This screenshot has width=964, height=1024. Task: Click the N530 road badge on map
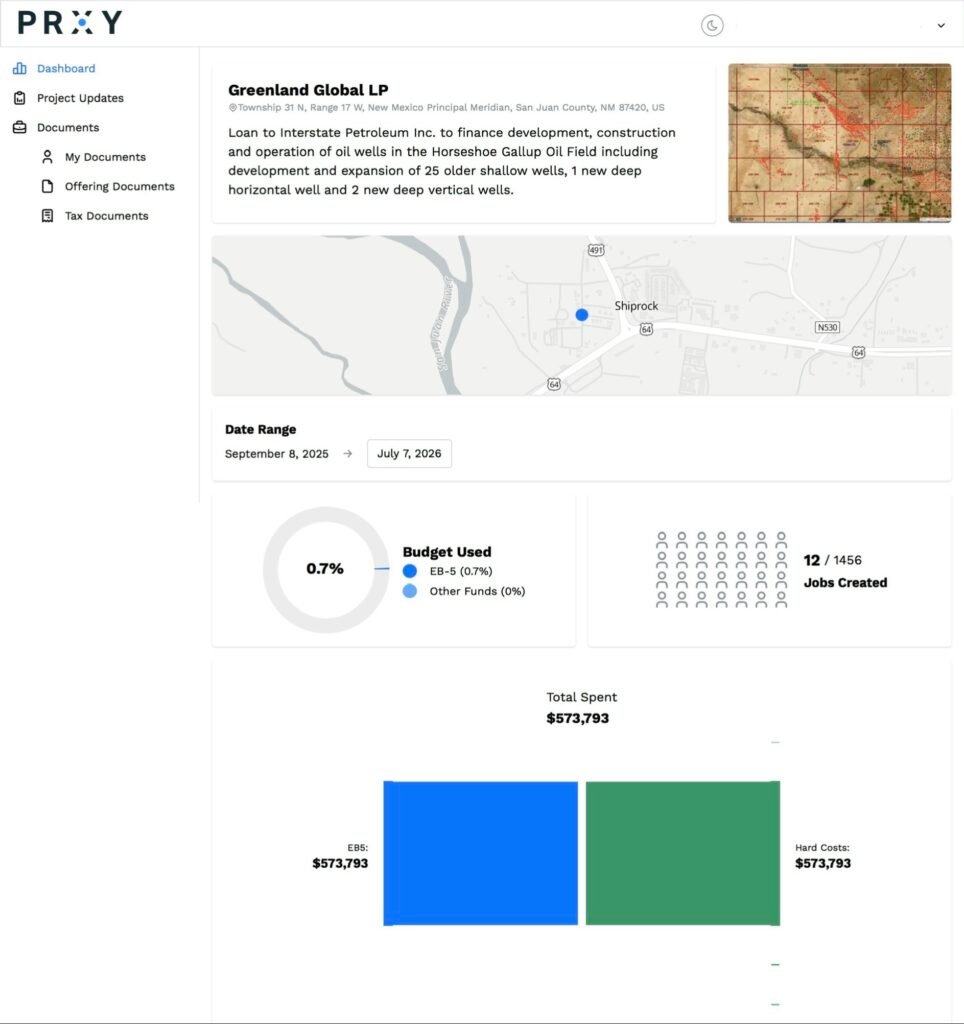click(827, 327)
